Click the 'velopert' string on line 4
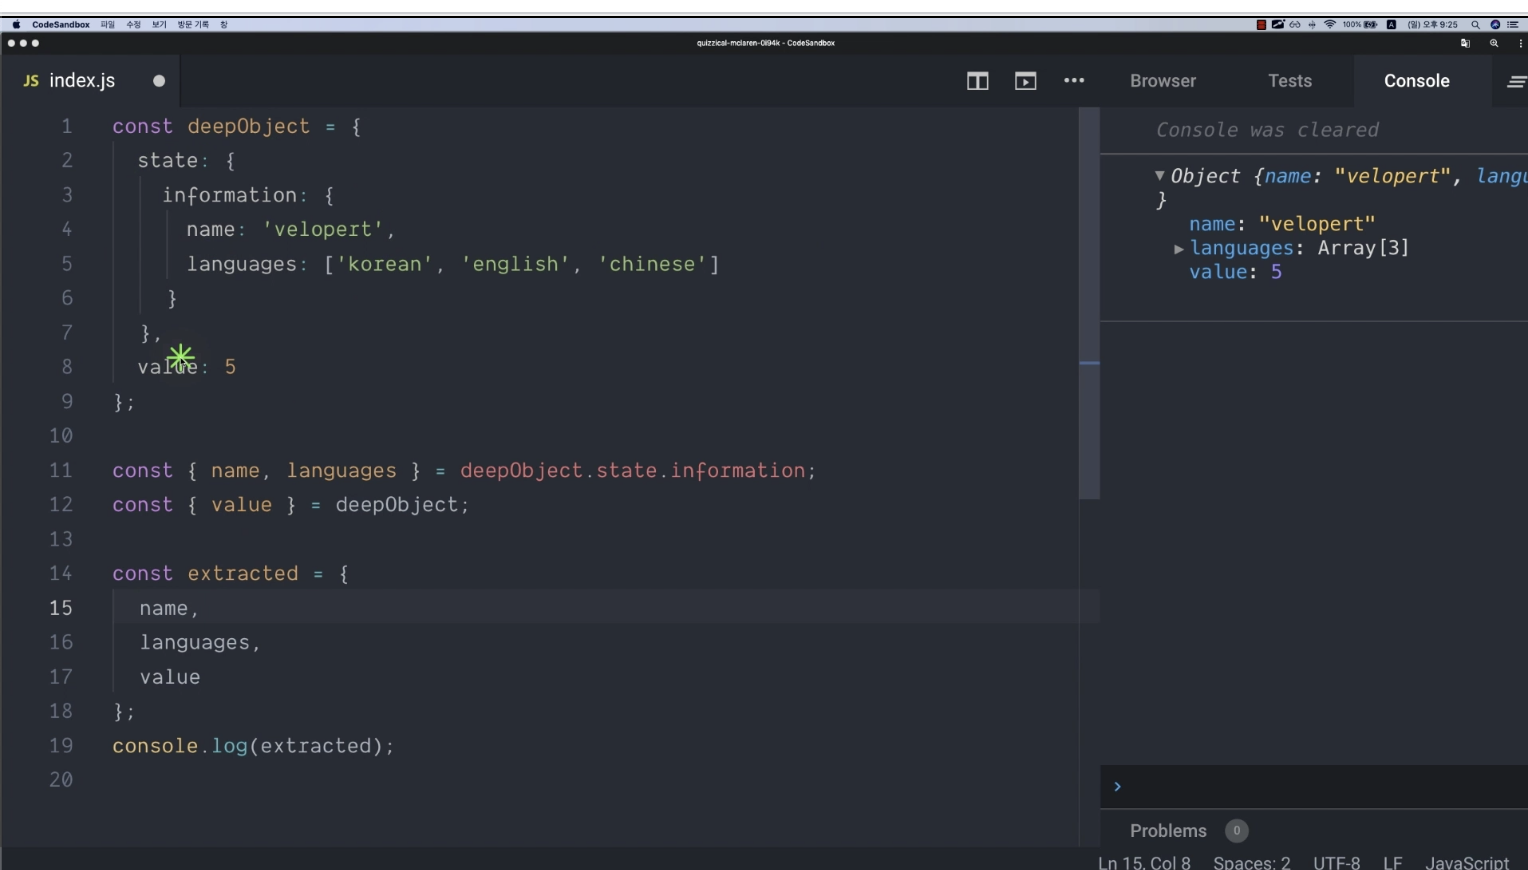Screen dimensions: 1528x870 tap(323, 229)
